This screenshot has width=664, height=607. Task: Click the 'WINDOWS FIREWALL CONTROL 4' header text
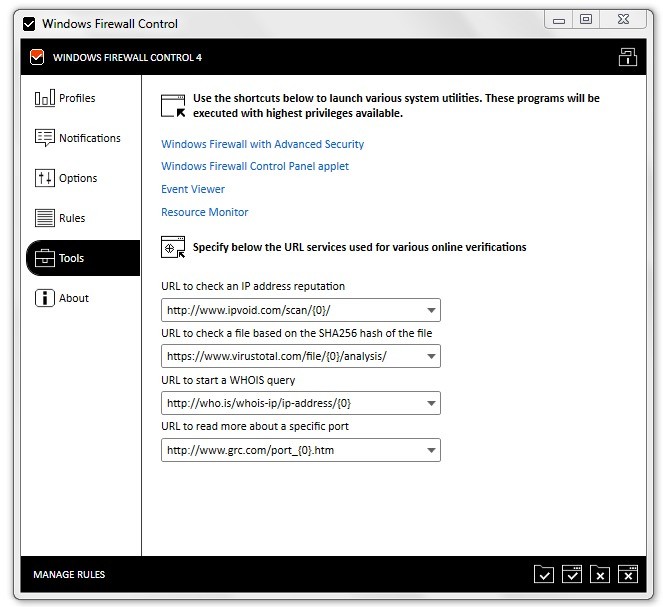[x=127, y=57]
